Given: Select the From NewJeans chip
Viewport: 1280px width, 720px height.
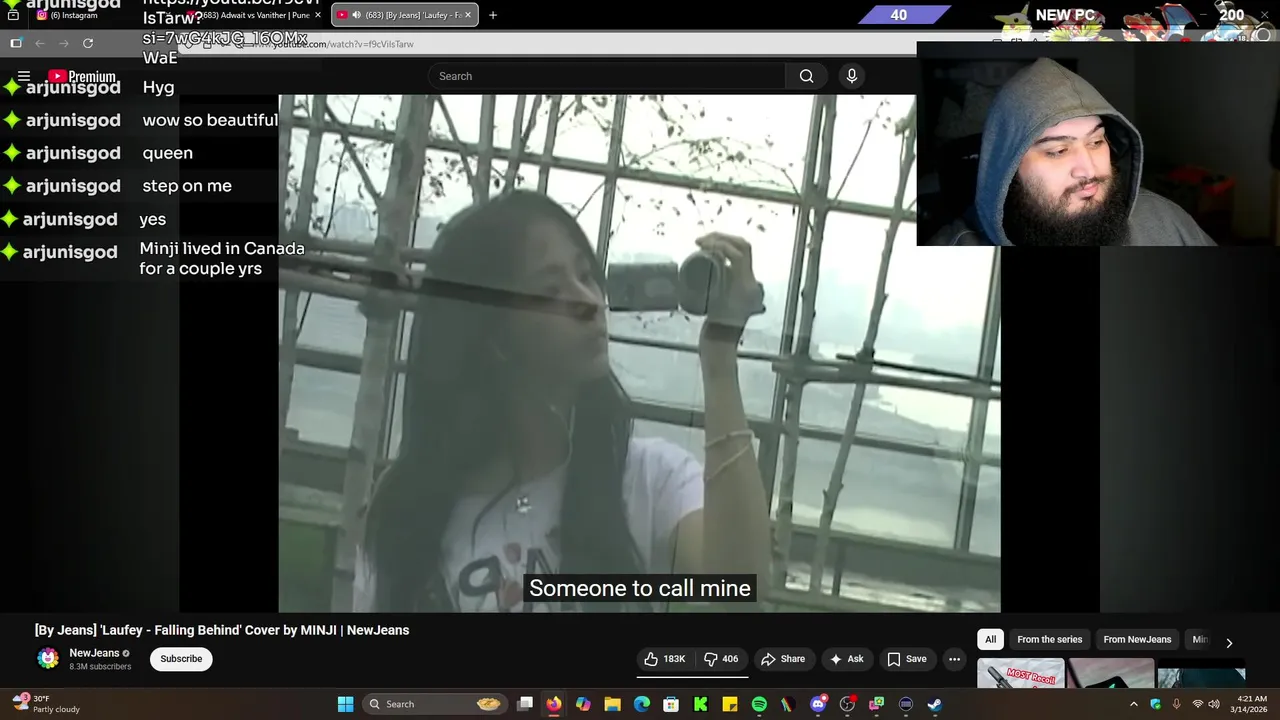Looking at the screenshot, I should click(x=1137, y=640).
